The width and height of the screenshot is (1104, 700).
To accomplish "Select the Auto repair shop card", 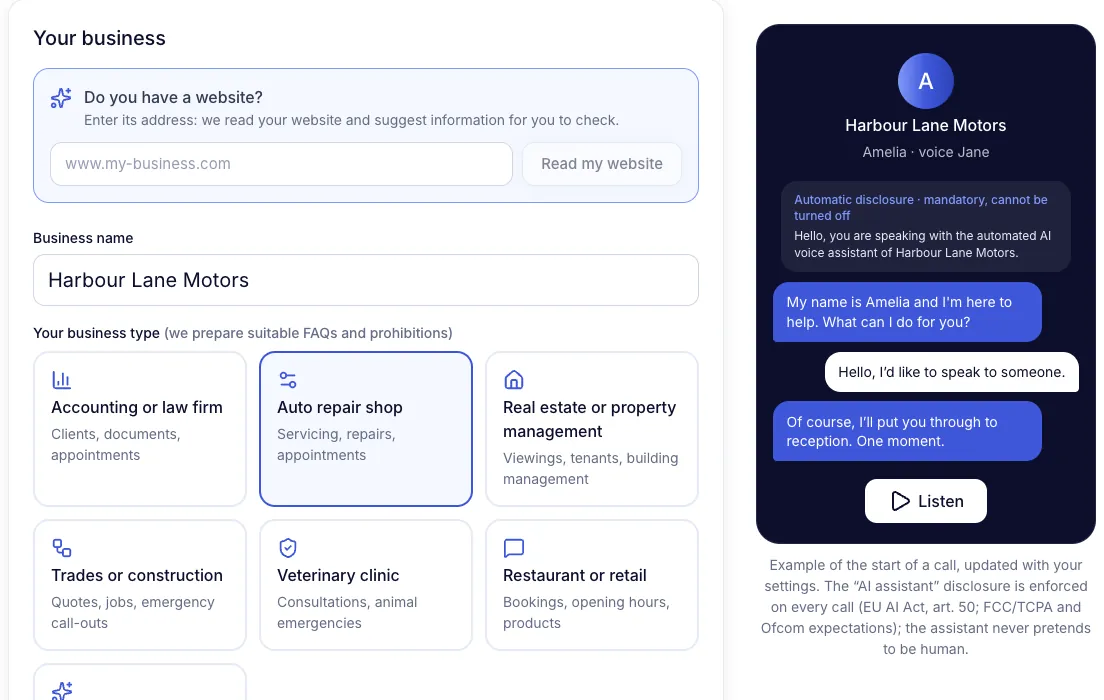I will point(366,429).
